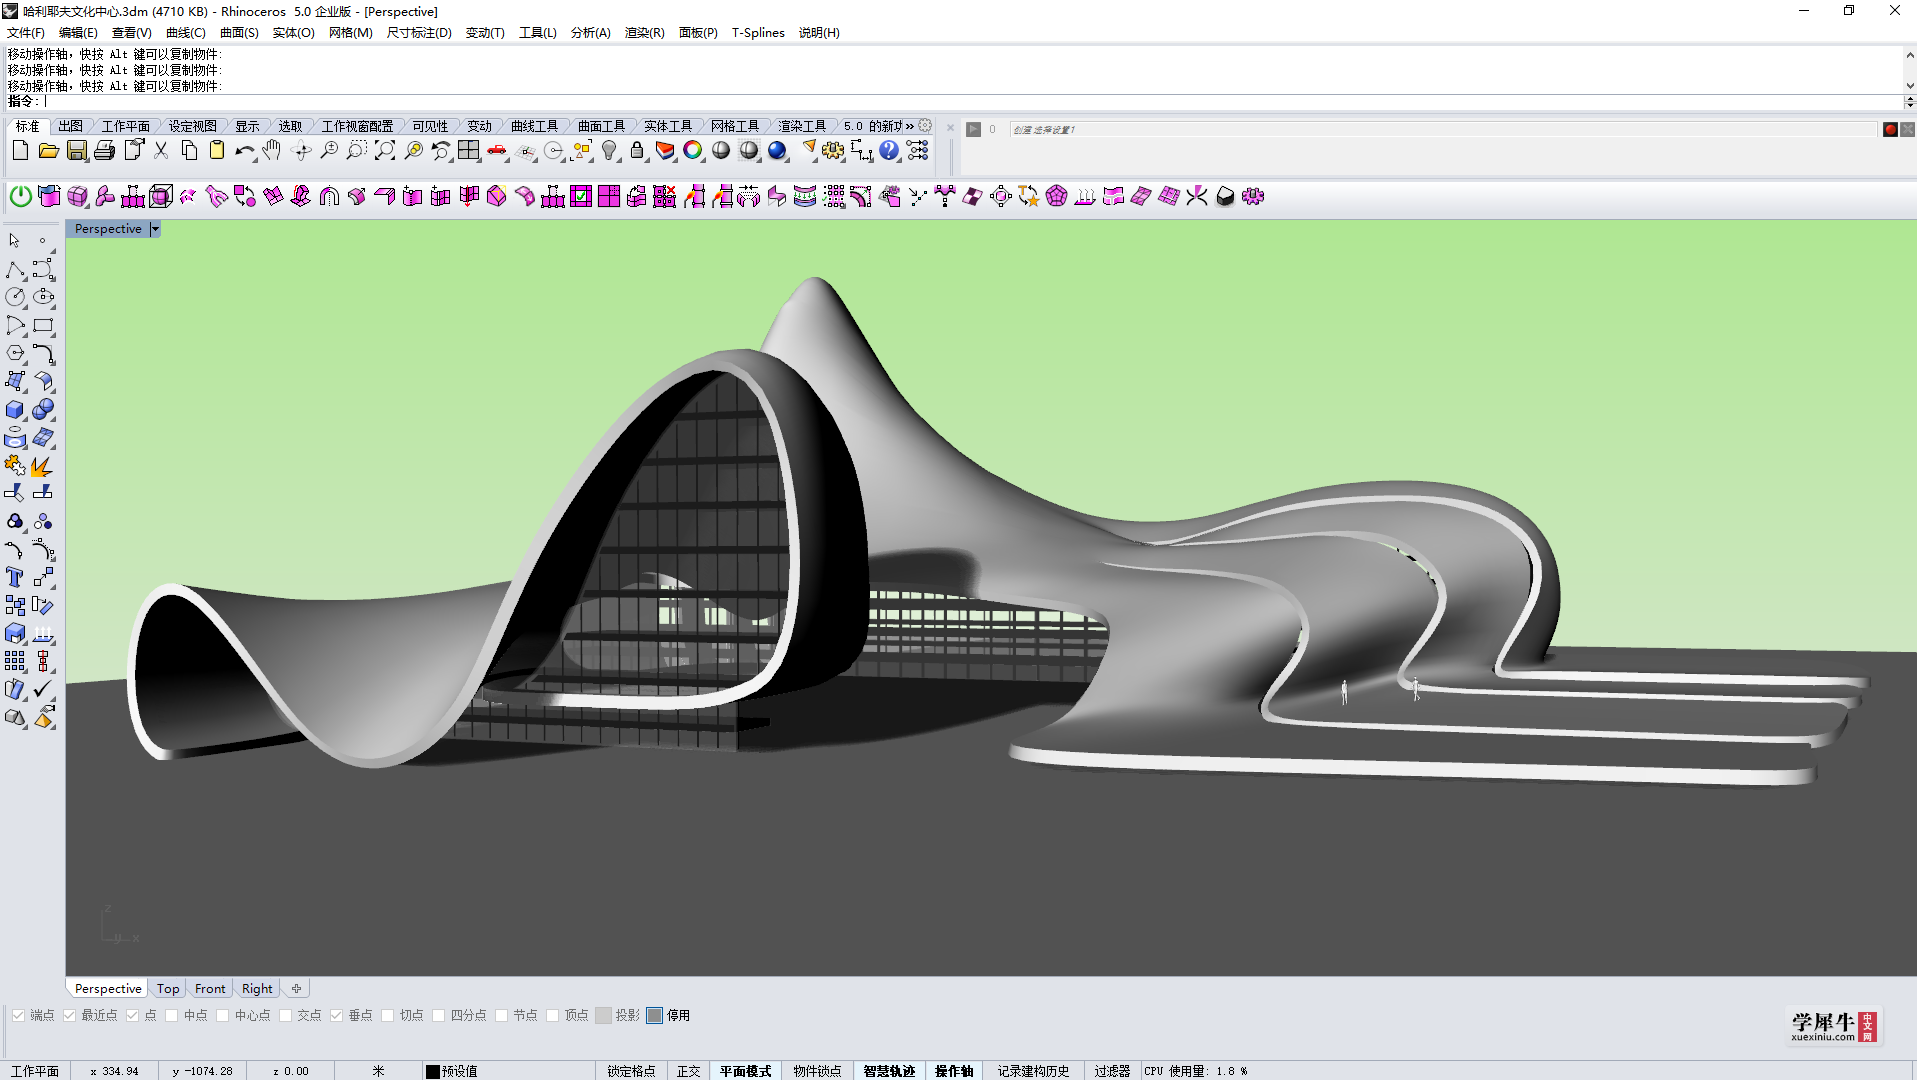1917x1080 pixels.
Task: Click the 过滤器 filter pane in status bar
Action: (1112, 1071)
